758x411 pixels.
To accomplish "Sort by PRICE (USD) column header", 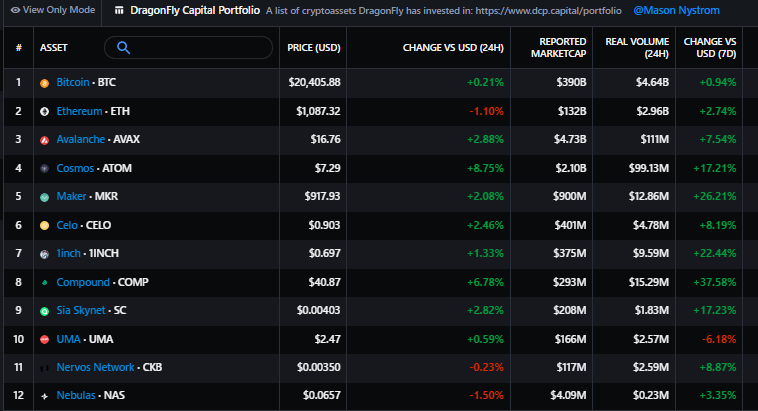I will (314, 47).
